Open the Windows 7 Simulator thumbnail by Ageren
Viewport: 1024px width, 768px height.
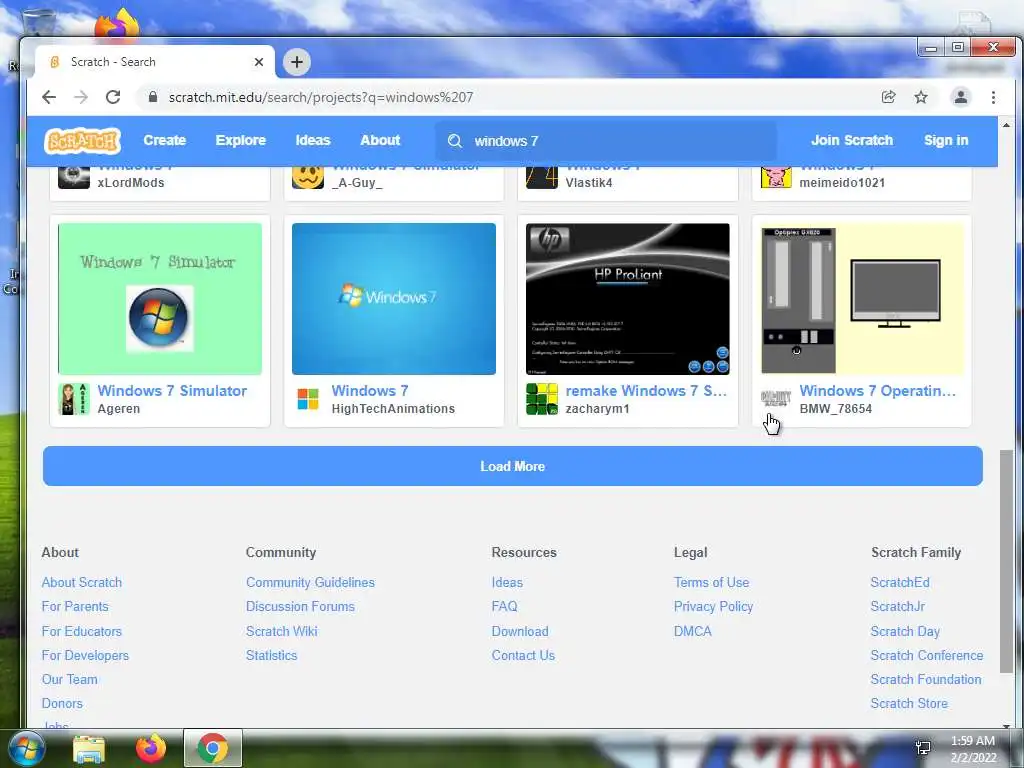(160, 299)
